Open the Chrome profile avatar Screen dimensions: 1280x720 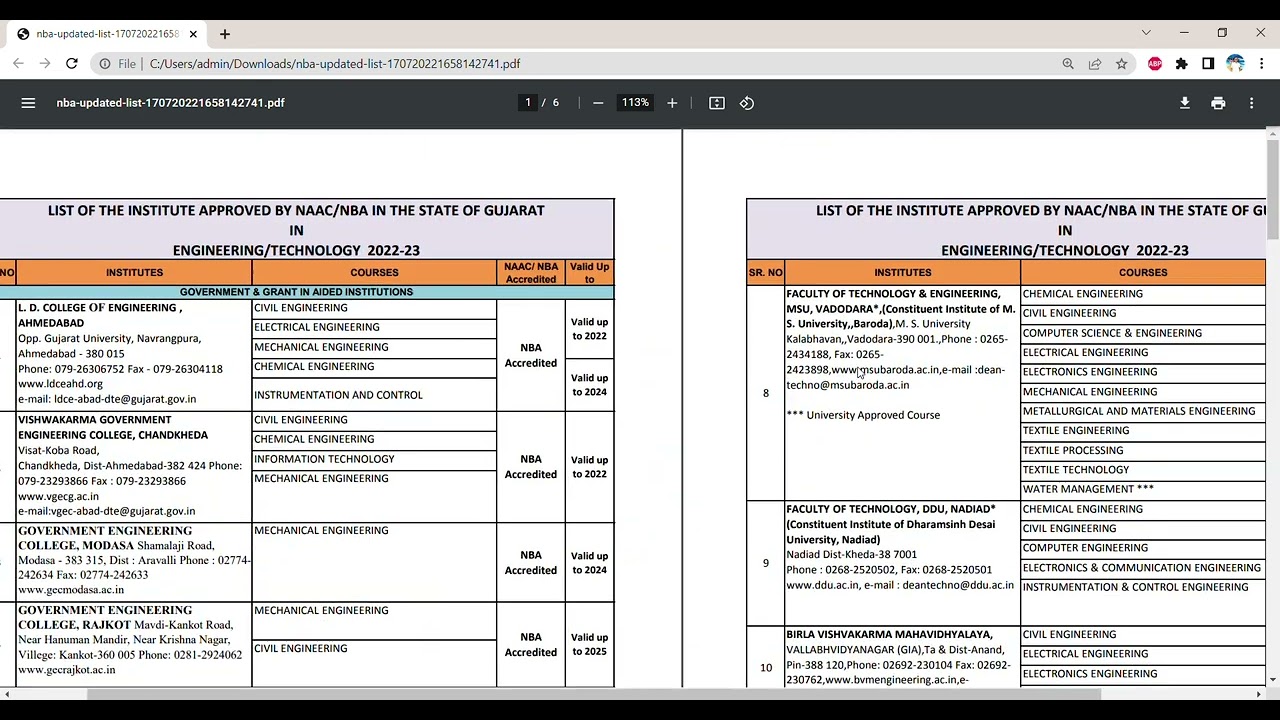1235,64
